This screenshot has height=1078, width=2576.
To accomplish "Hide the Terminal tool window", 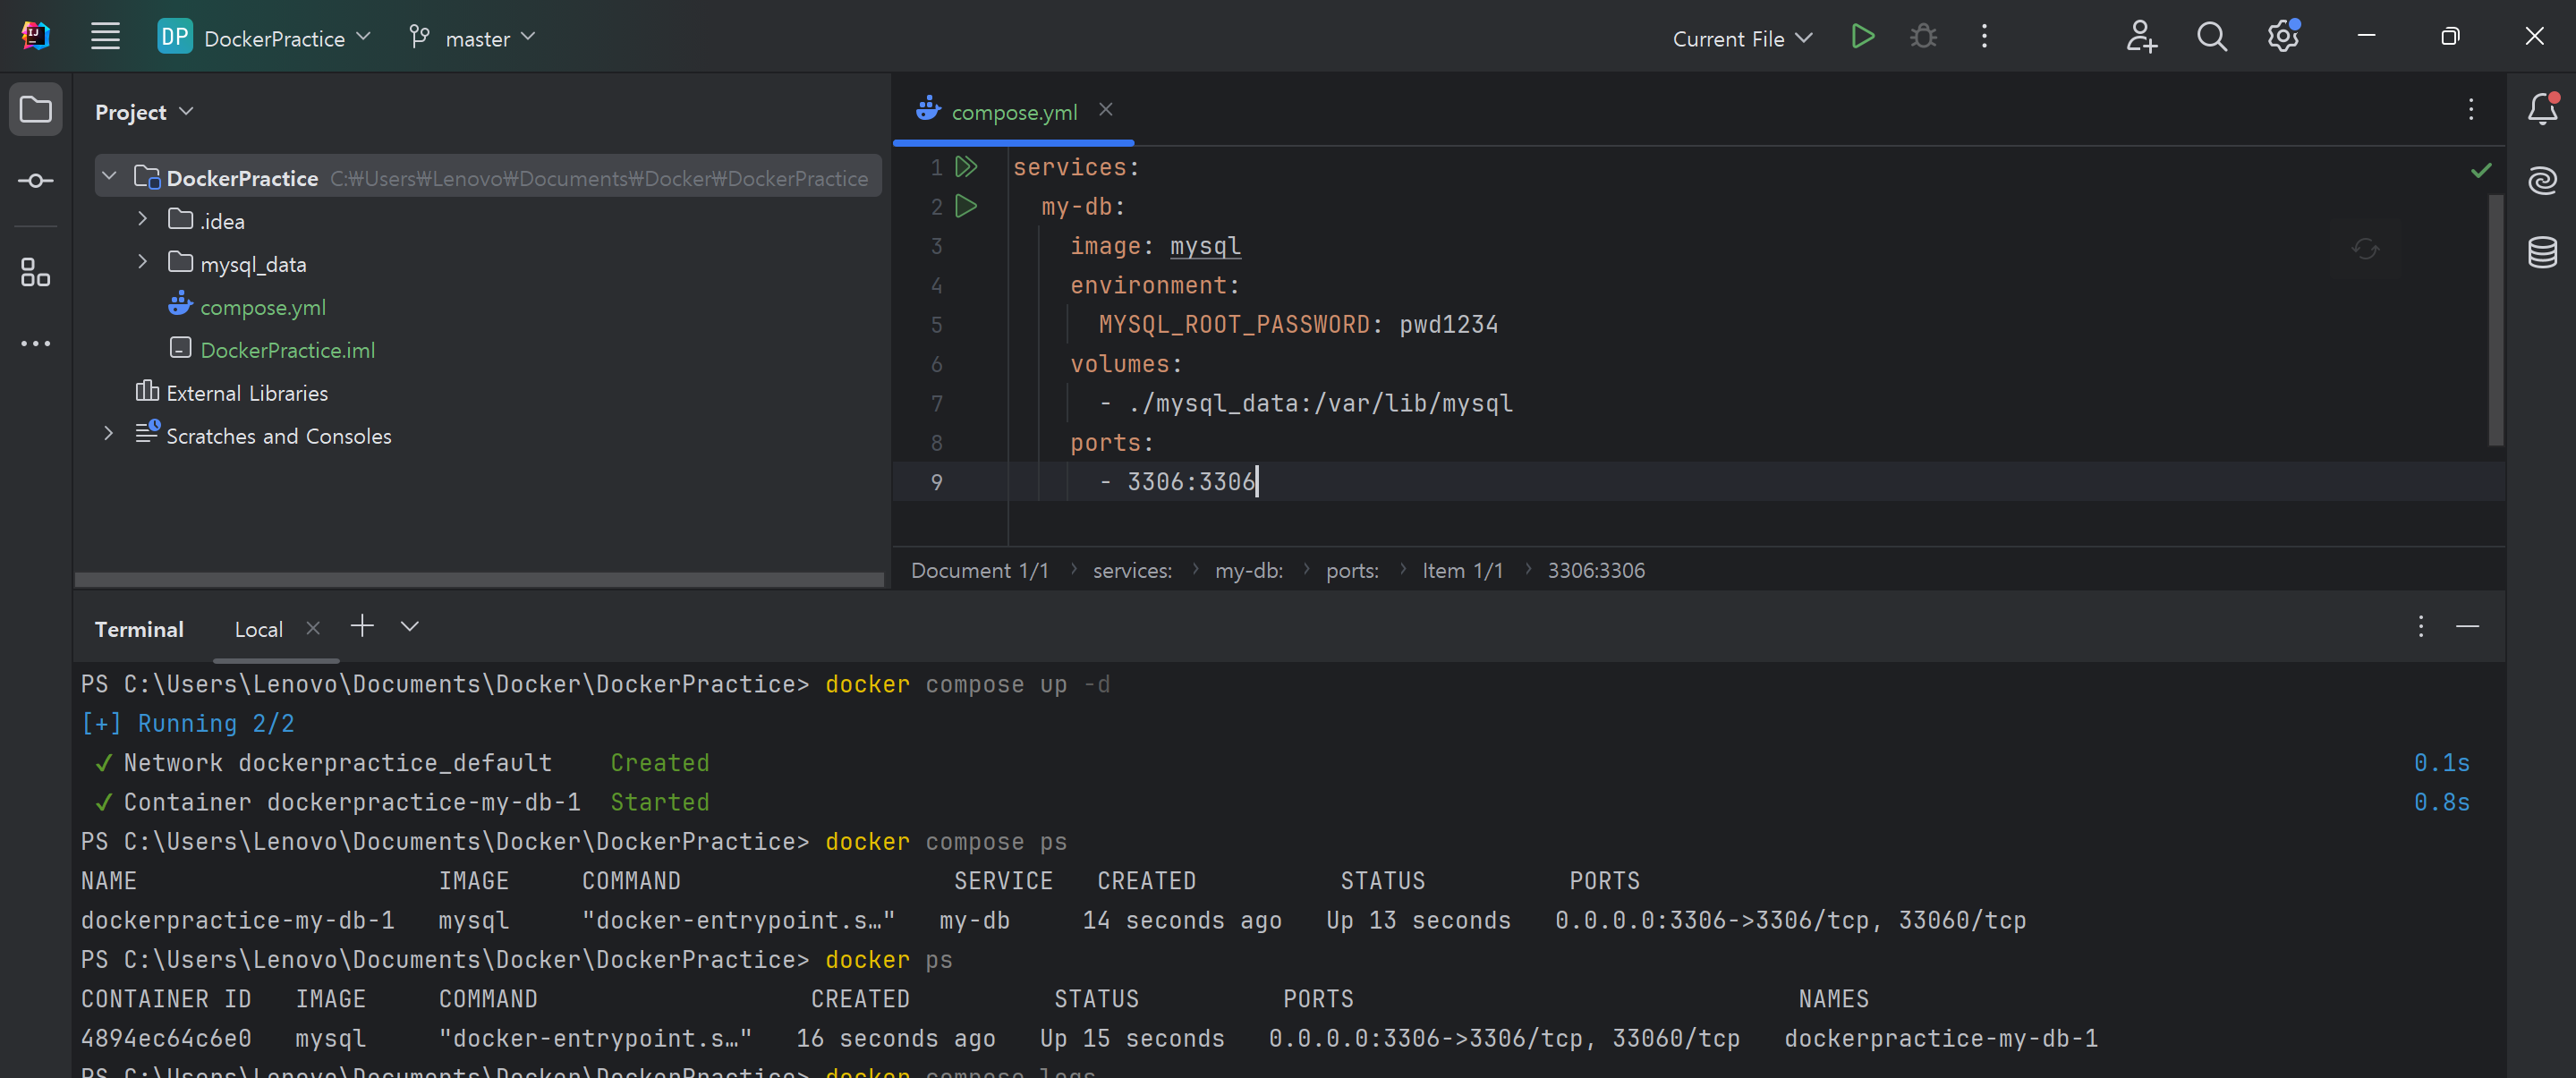I will click(x=2468, y=627).
